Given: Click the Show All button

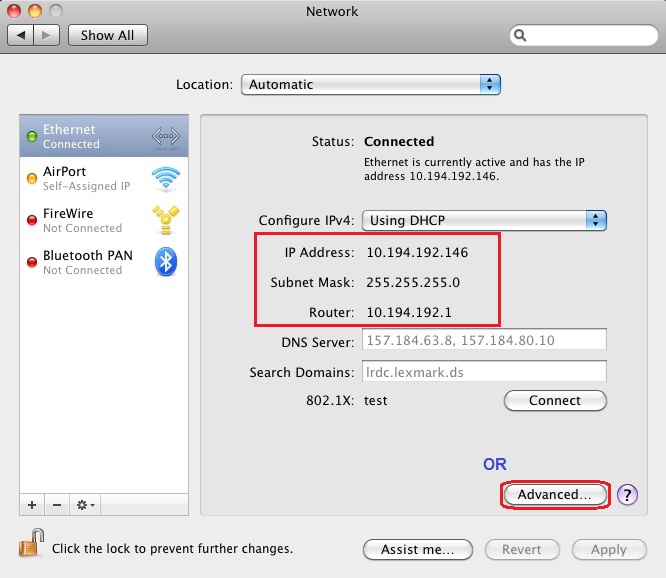Looking at the screenshot, I should click(x=108, y=35).
